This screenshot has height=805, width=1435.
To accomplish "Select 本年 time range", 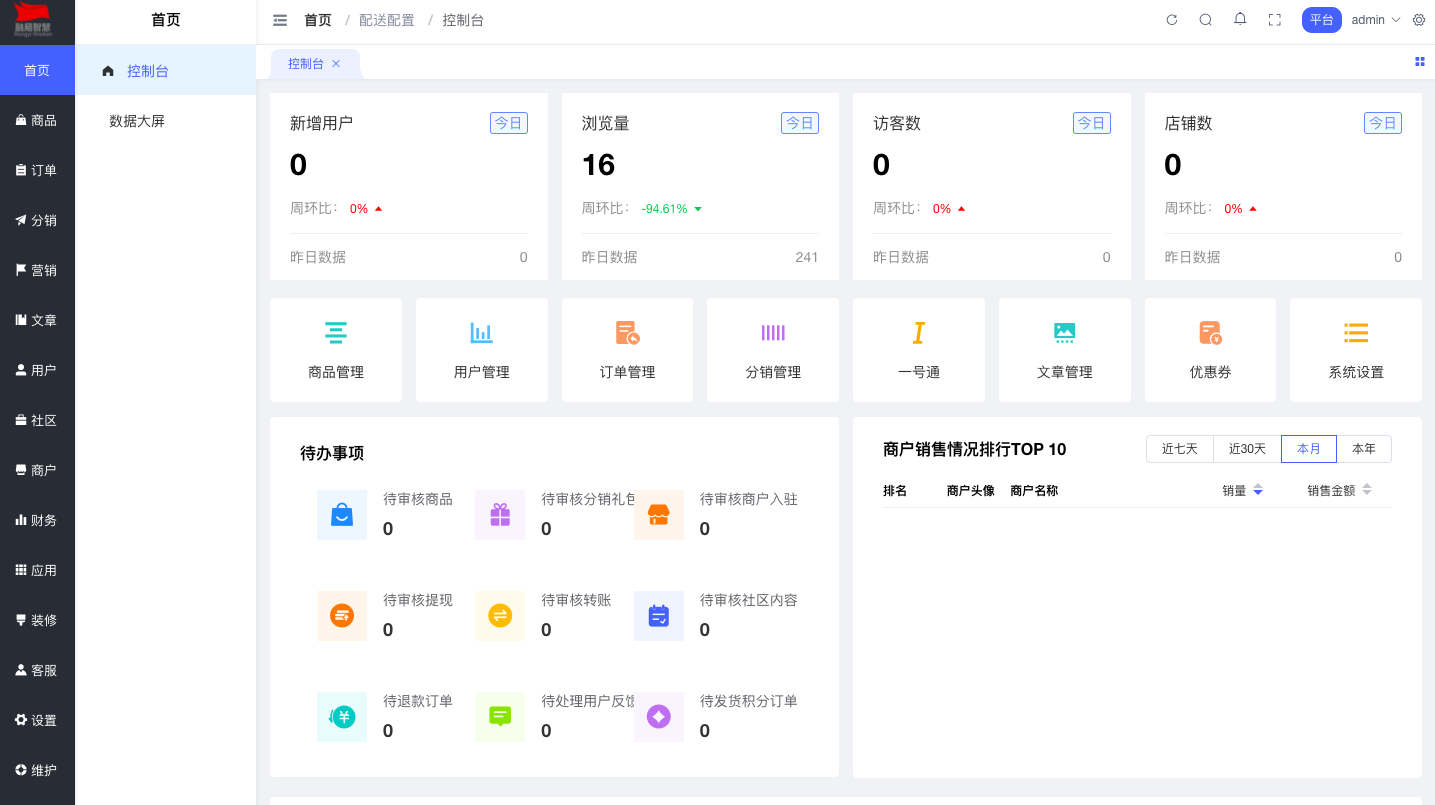I will tap(1364, 449).
